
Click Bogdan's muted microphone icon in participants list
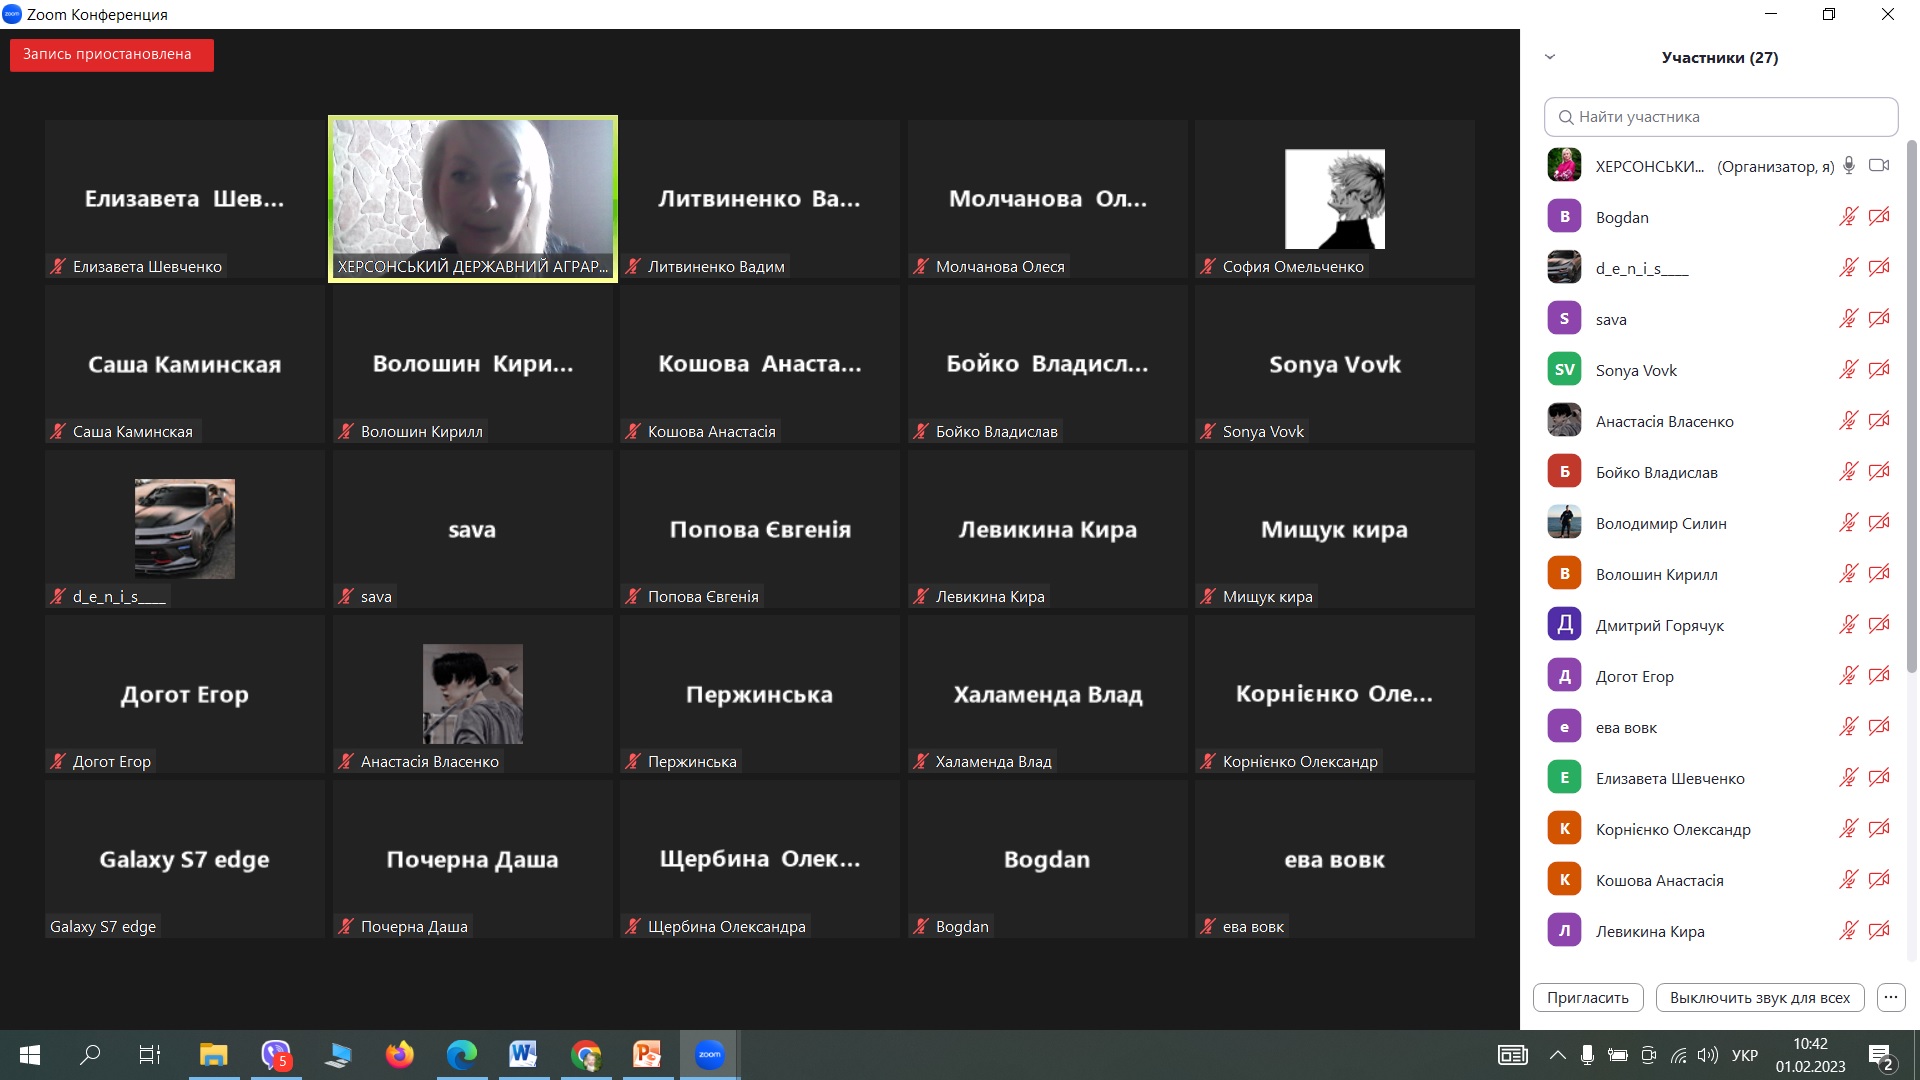point(1848,217)
